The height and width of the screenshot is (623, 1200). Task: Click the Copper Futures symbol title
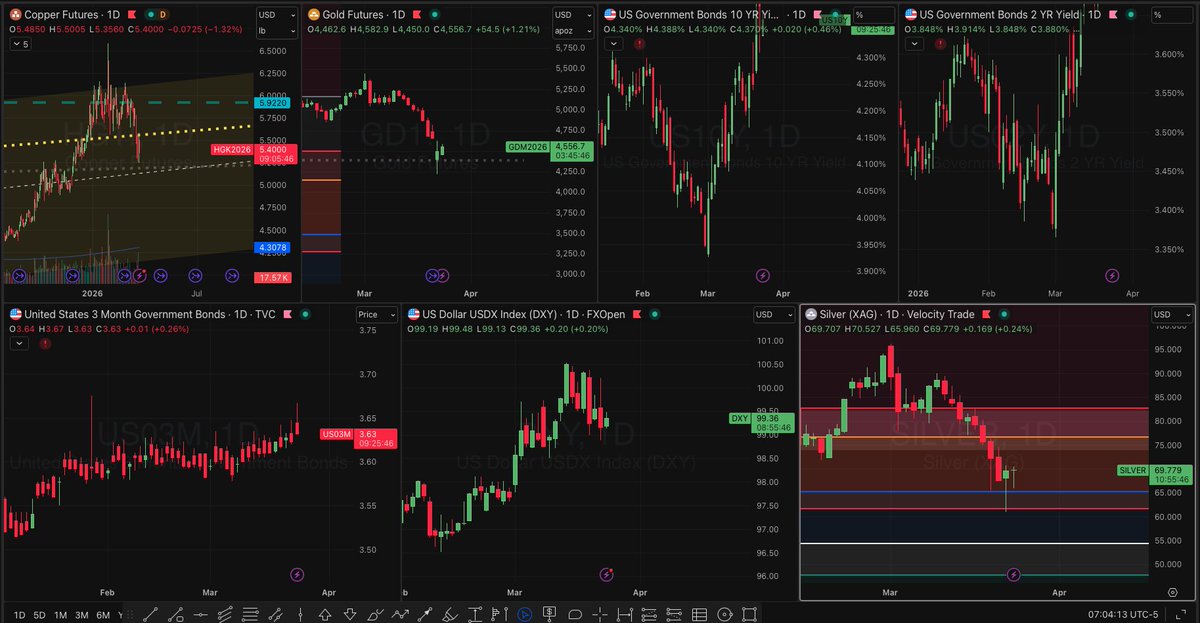point(61,15)
